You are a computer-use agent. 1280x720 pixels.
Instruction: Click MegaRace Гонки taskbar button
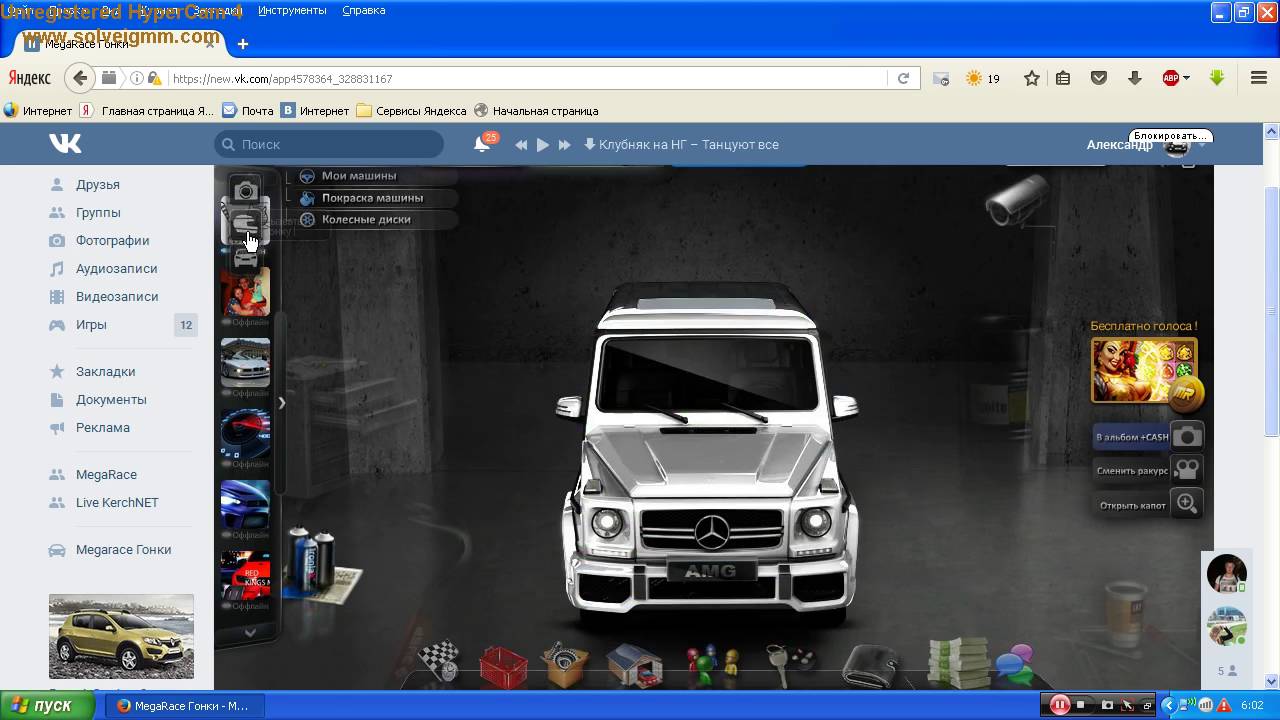[x=183, y=705]
